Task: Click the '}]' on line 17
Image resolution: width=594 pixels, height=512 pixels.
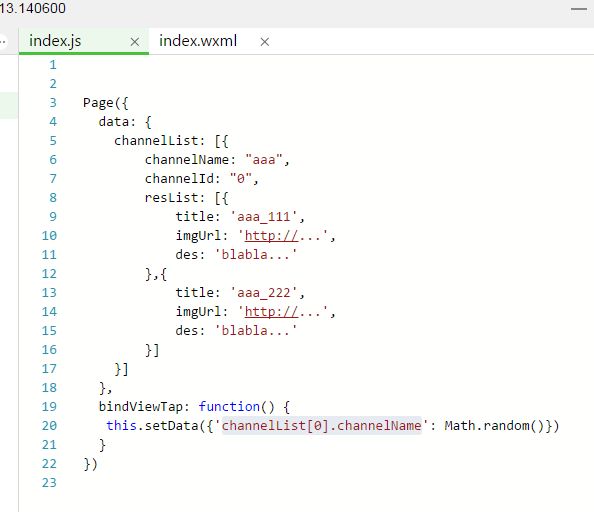Action: (x=122, y=369)
